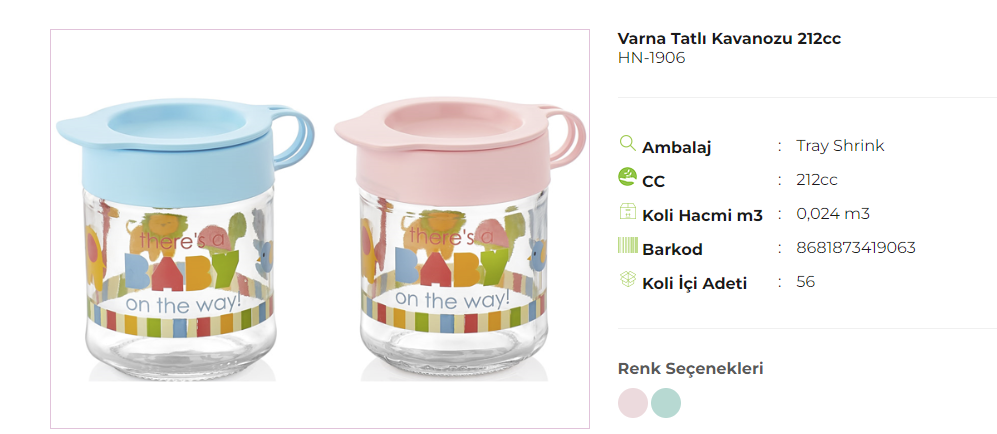Select the pink color option
This screenshot has height=434, width=997.
pos(633,403)
